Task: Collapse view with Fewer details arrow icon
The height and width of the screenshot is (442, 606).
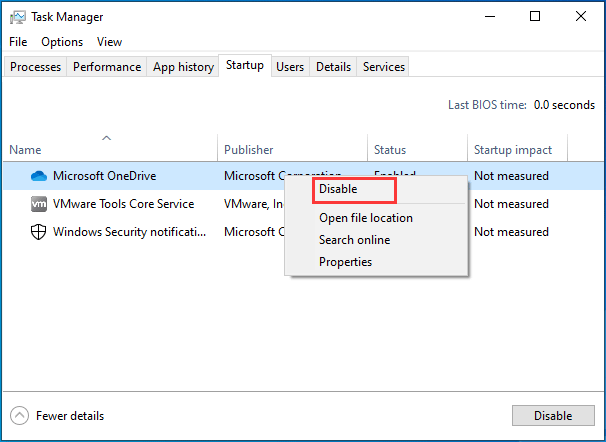Action: tap(19, 416)
